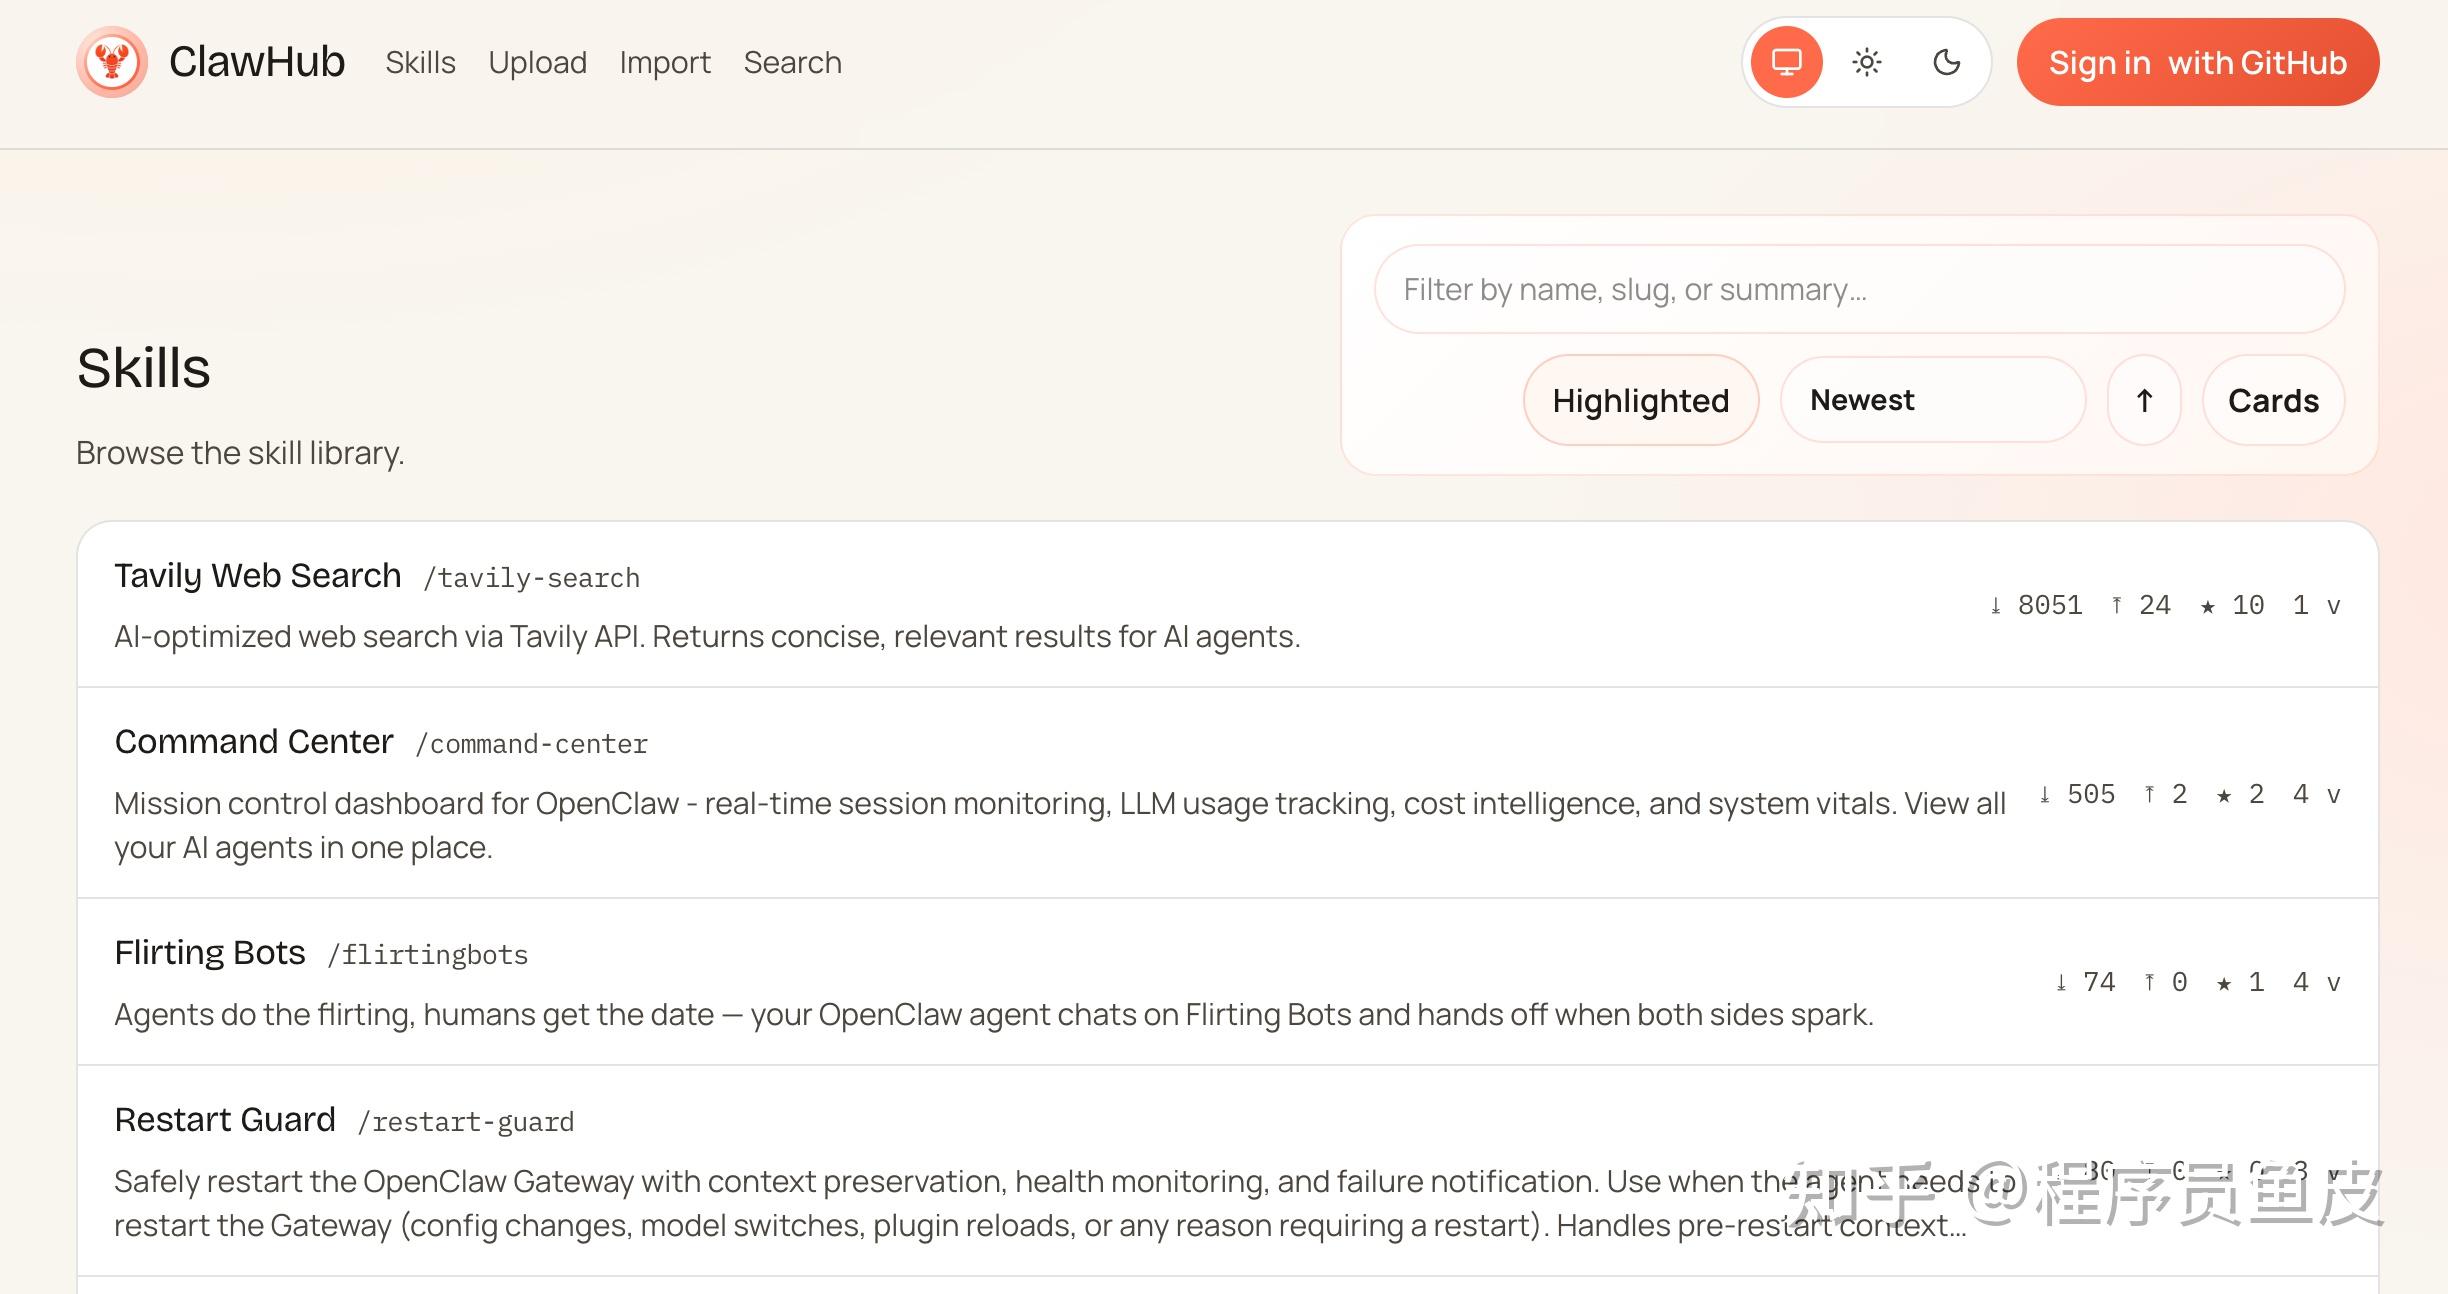Go to the Import page

tap(665, 63)
